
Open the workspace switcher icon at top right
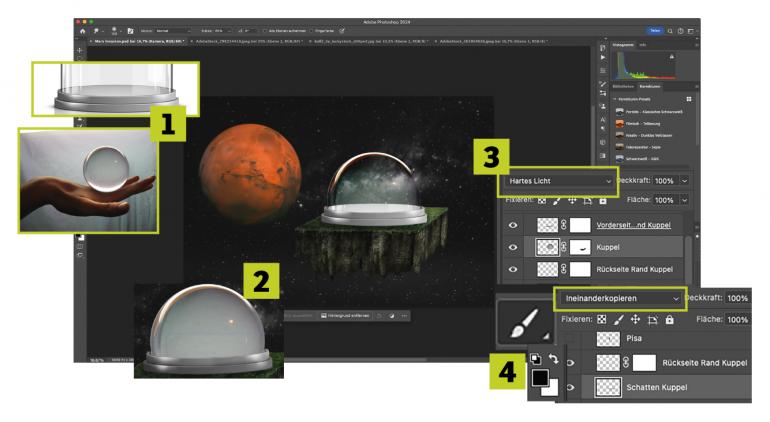691,31
